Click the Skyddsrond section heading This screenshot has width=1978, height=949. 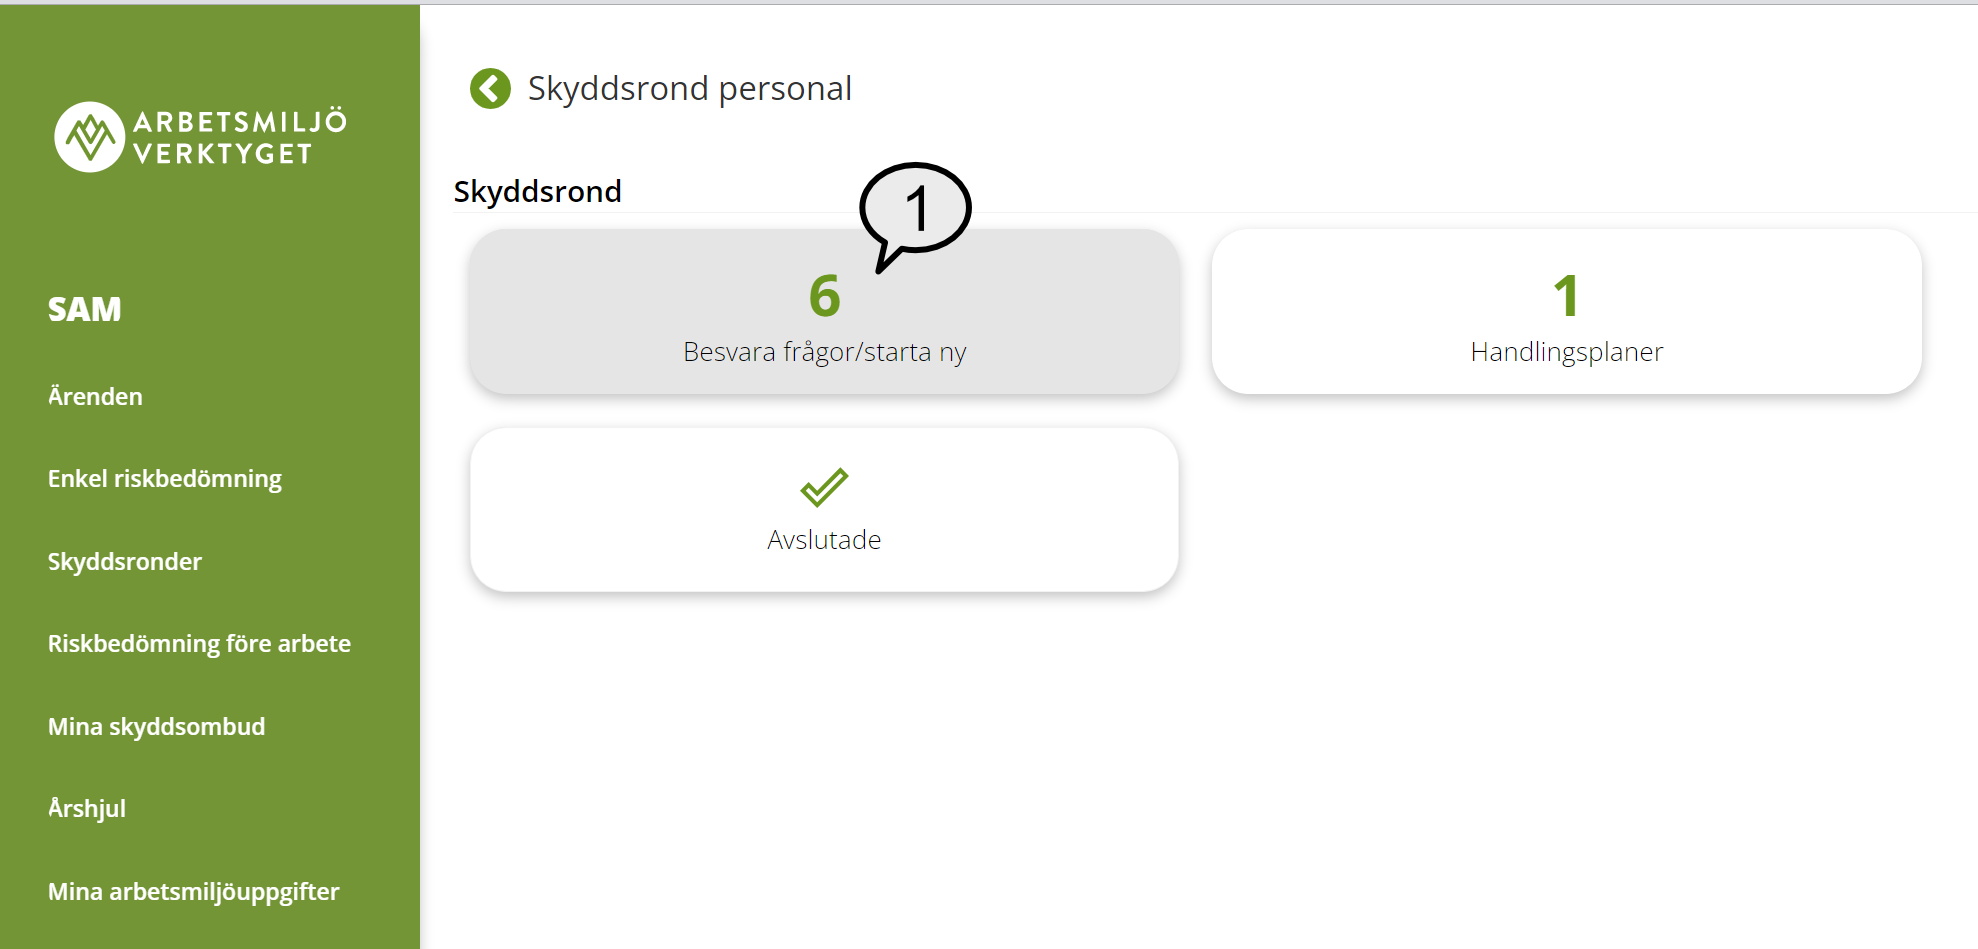tap(537, 191)
